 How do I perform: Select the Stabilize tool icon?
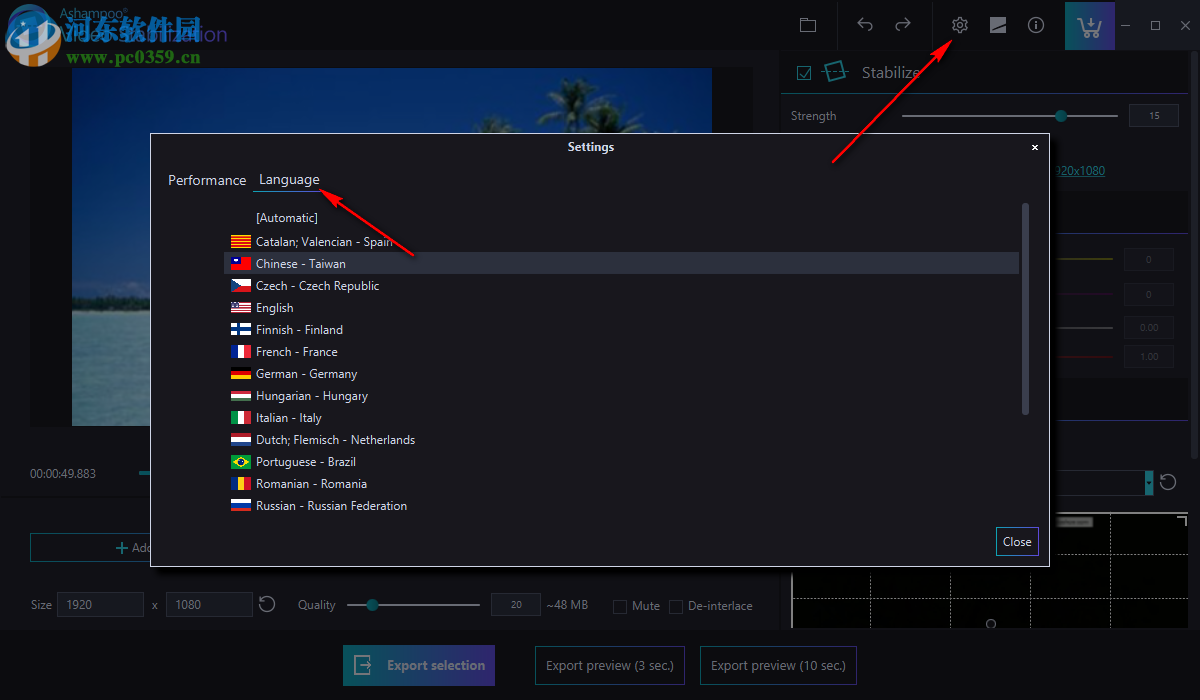pos(835,71)
